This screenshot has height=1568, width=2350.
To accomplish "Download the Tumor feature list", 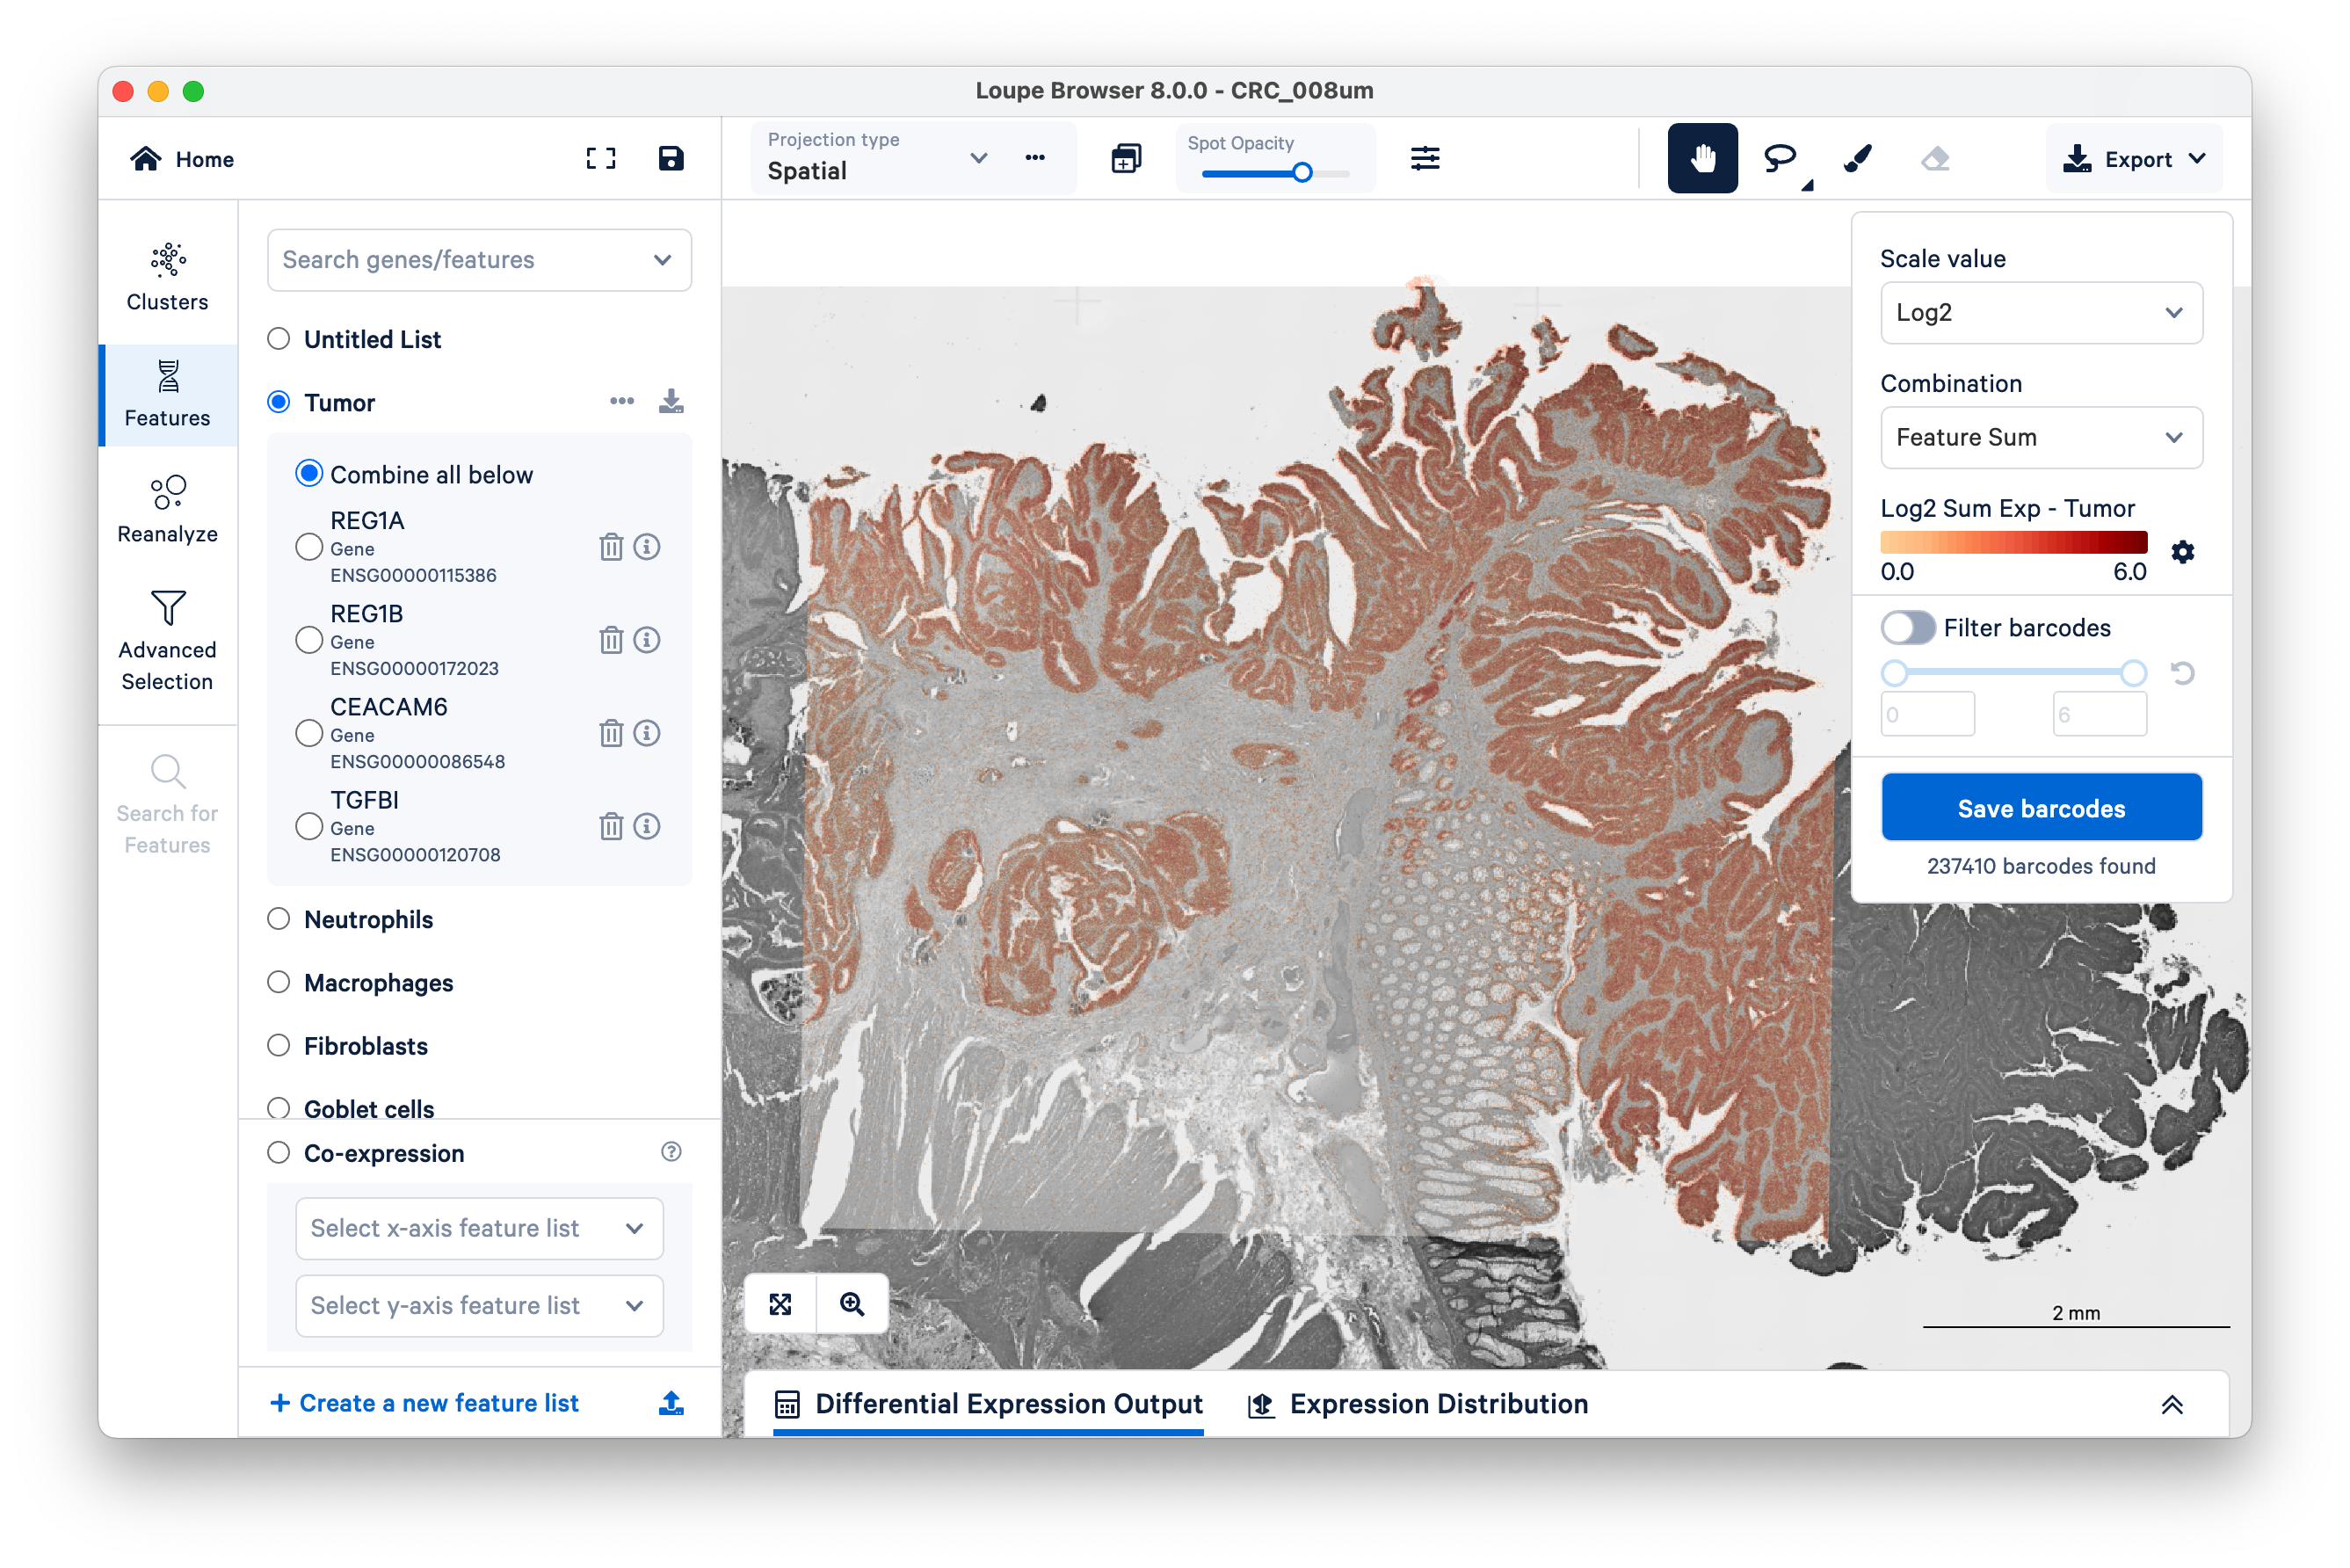I will [x=671, y=402].
